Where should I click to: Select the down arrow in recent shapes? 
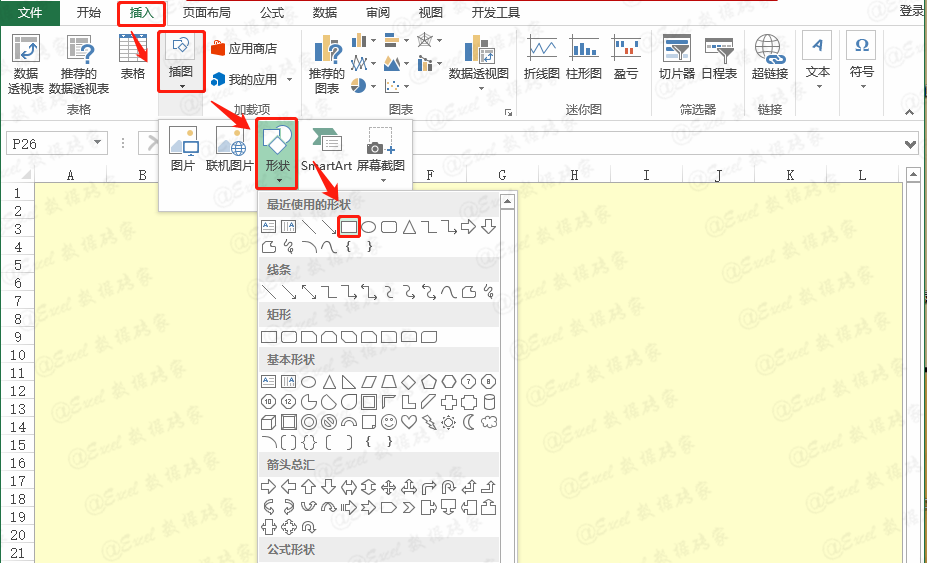coord(488,227)
